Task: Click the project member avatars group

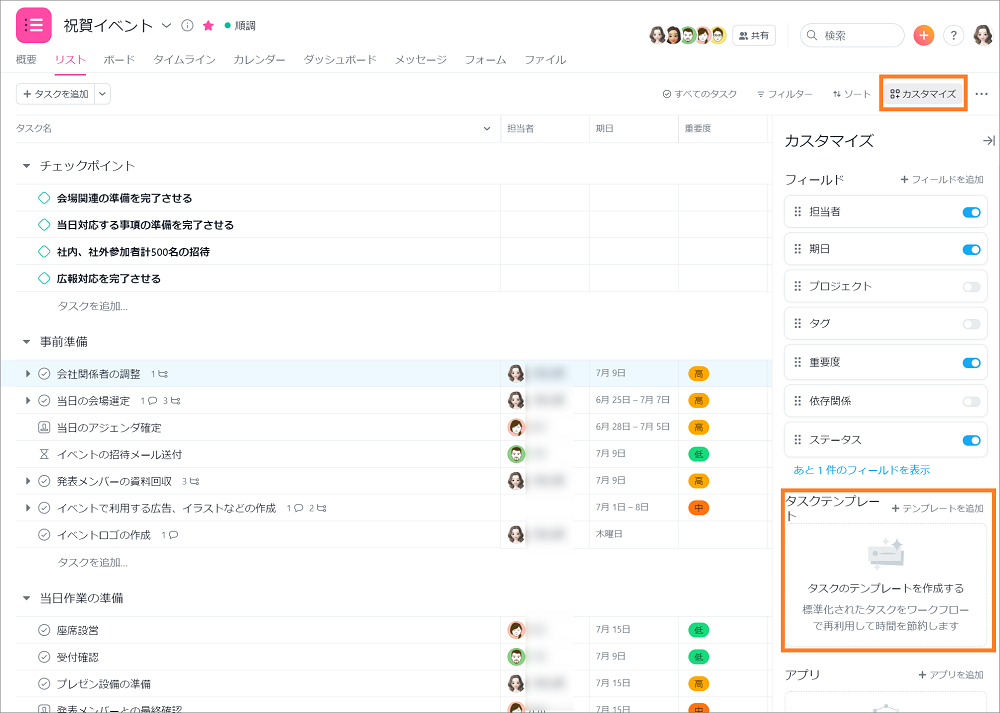Action: pyautogui.click(x=688, y=35)
